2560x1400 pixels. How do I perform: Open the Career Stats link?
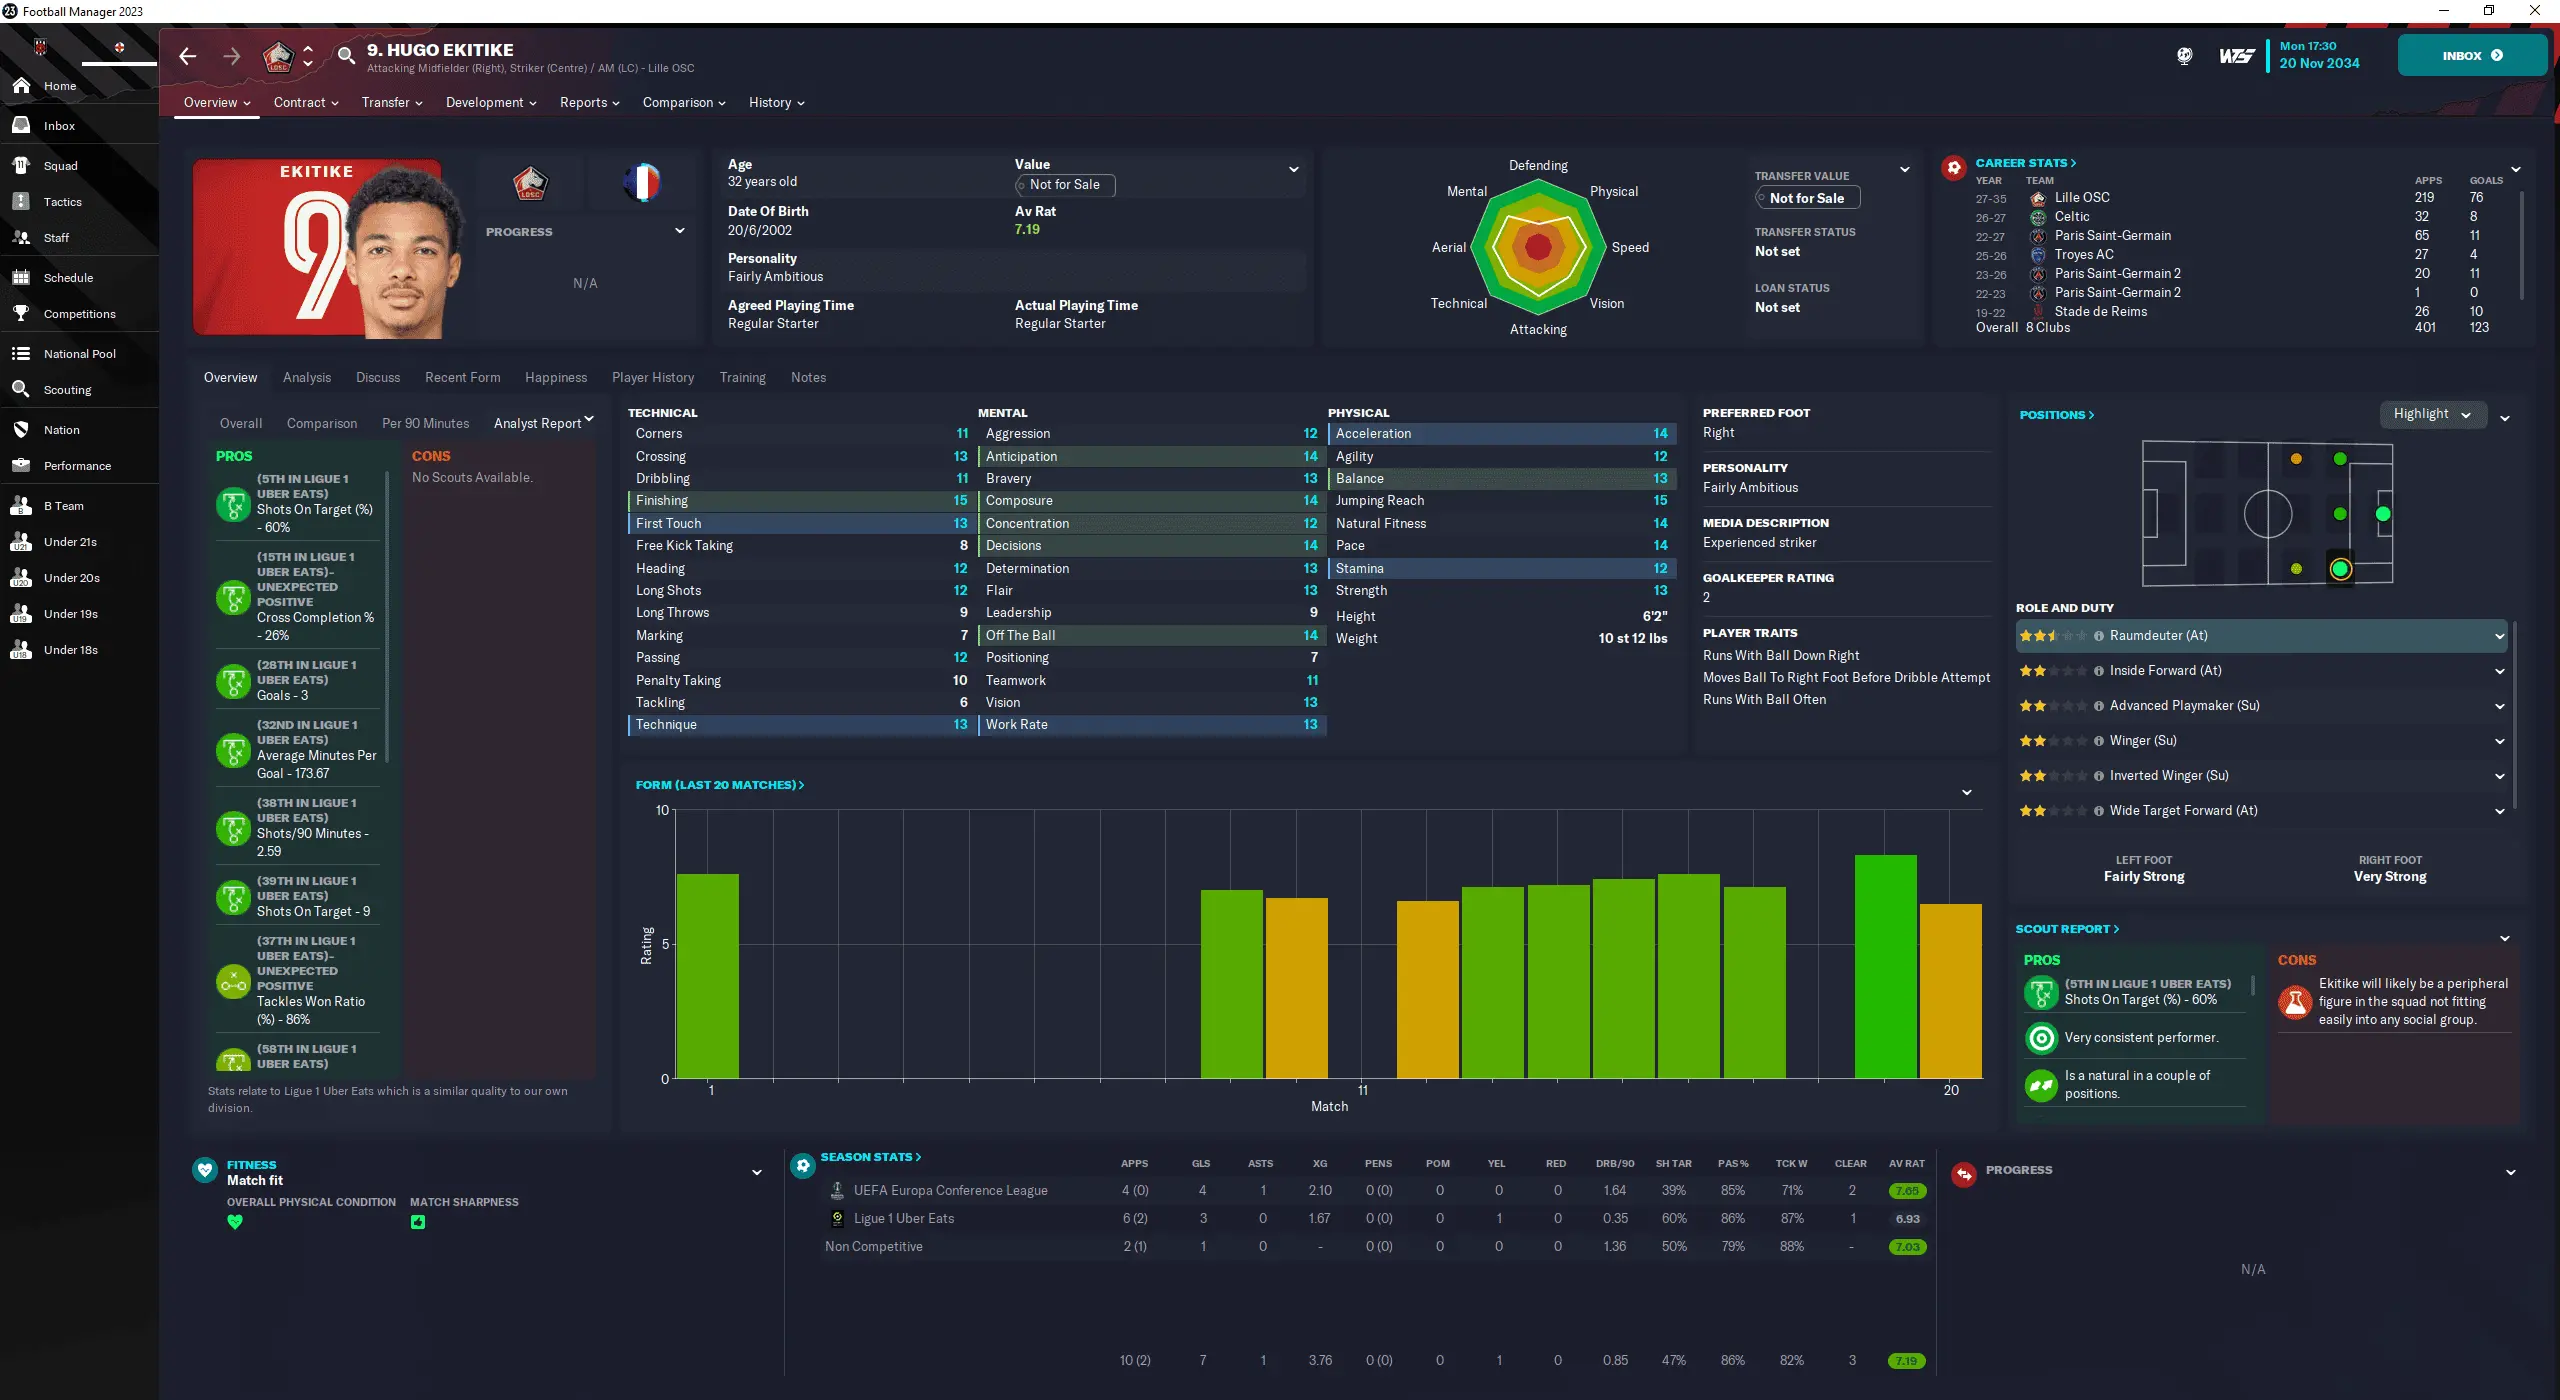pos(2025,163)
